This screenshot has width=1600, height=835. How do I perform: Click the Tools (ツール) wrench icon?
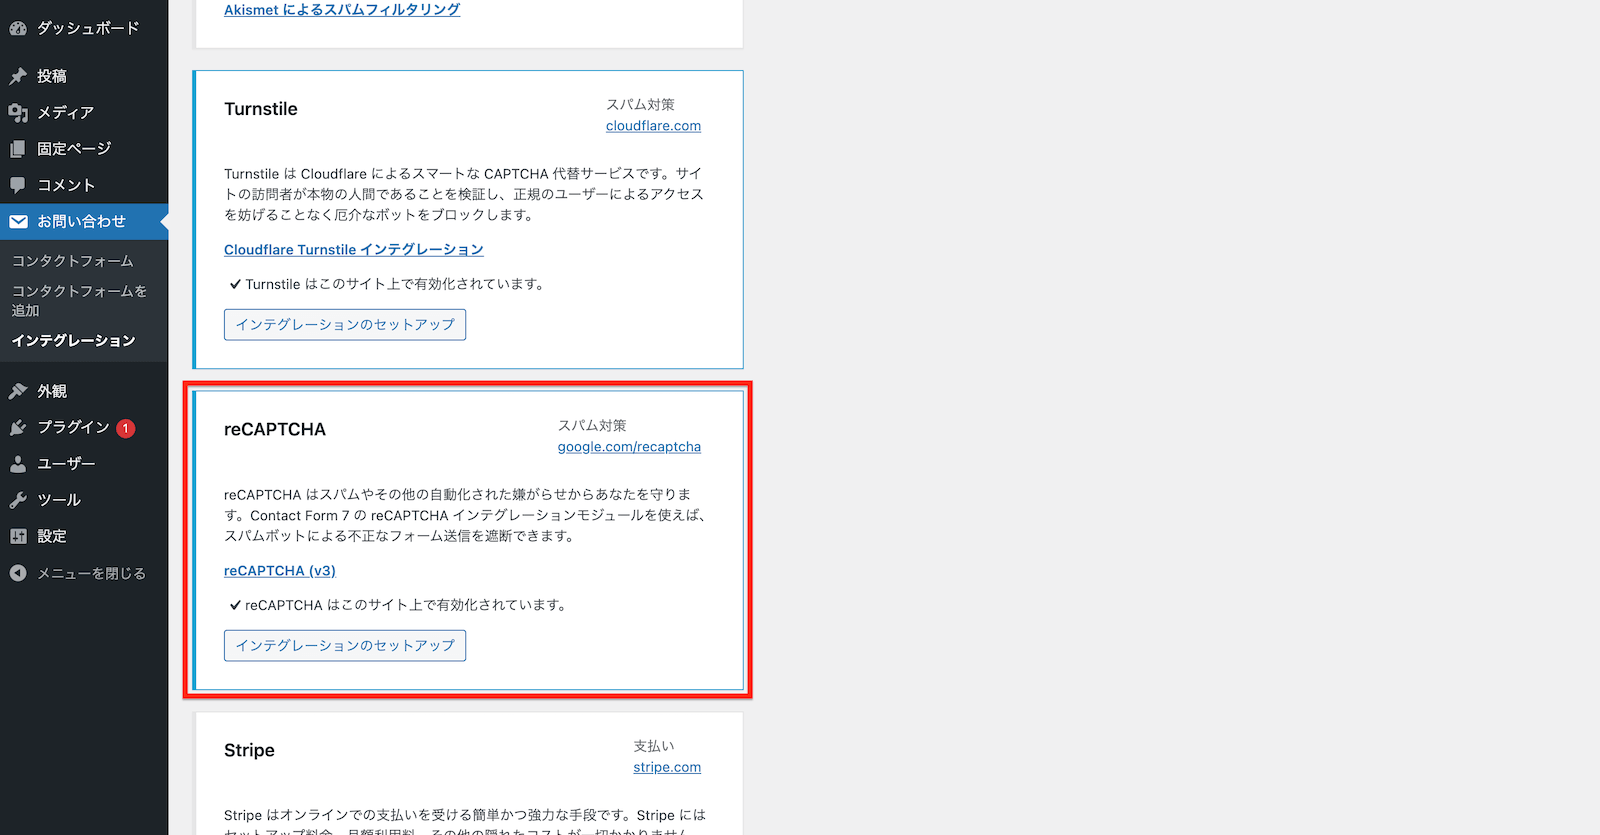pos(18,500)
